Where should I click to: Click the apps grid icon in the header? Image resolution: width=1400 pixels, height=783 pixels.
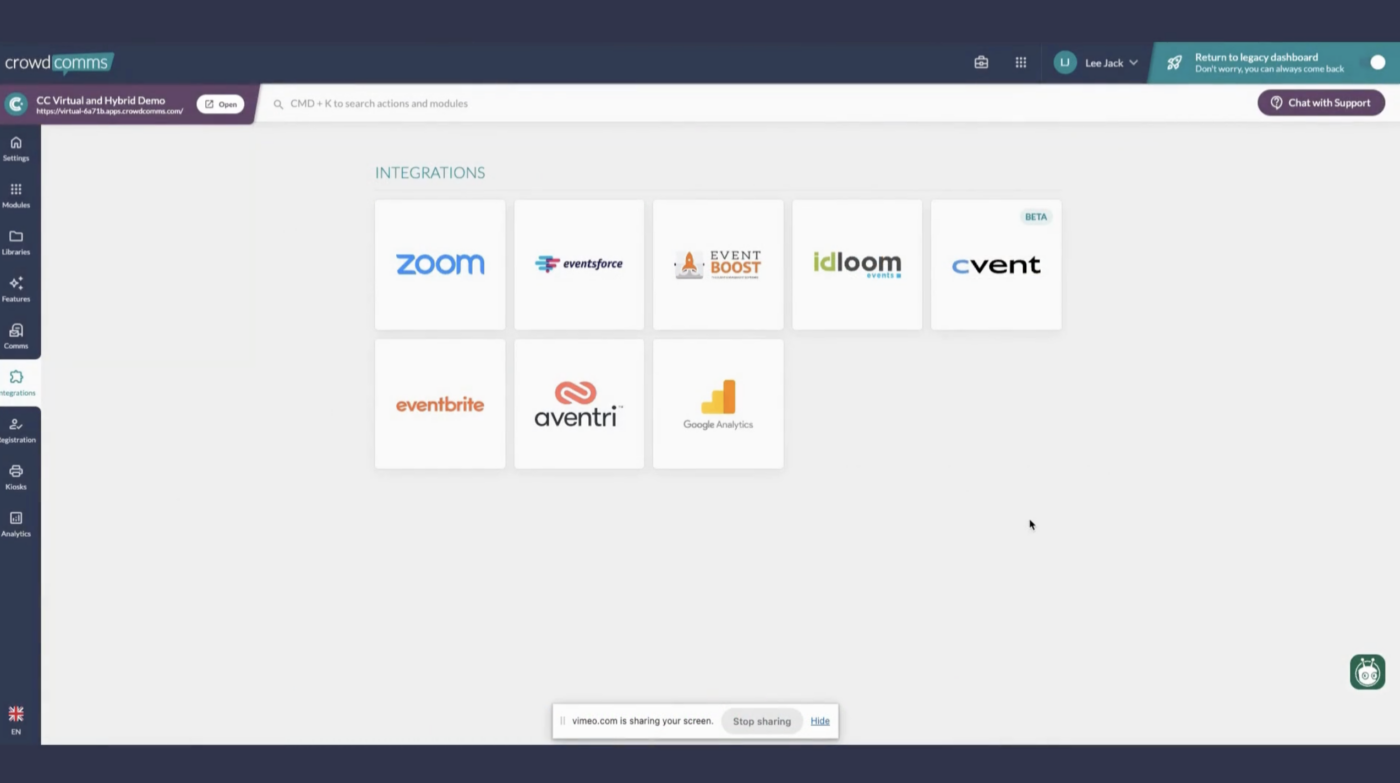[x=1020, y=62]
